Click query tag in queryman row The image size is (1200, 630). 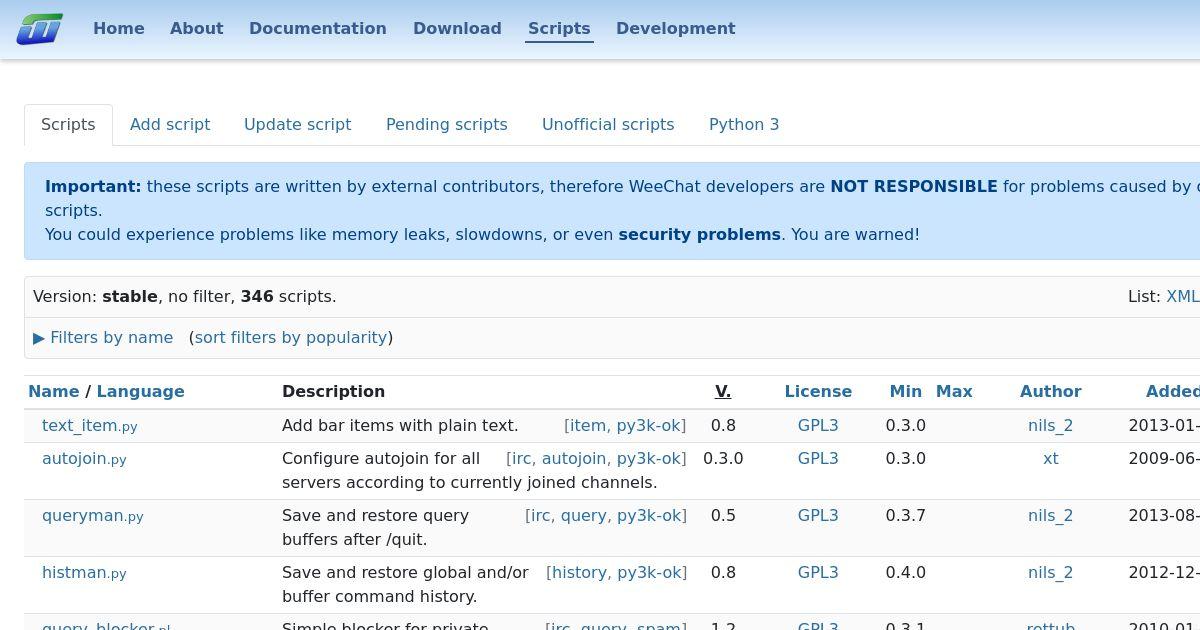584,516
